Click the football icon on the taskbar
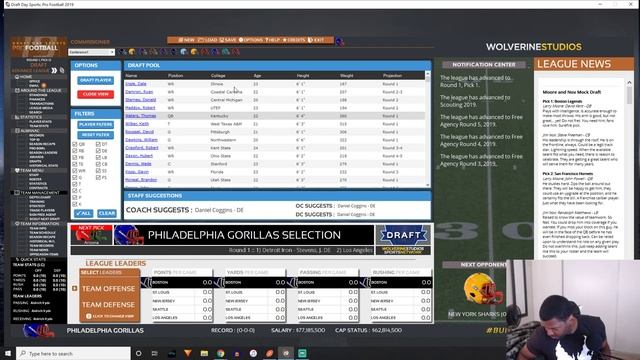Viewport: 640px width, 360px height. pos(270,353)
